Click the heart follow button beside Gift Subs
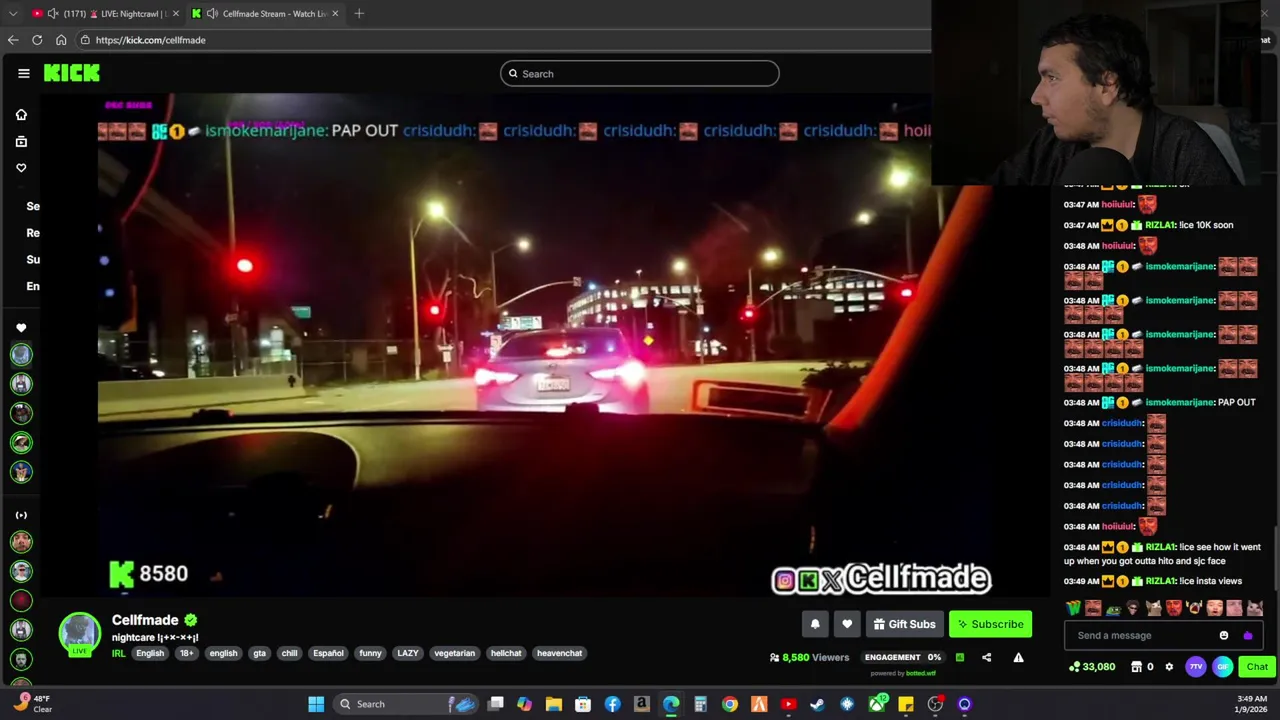This screenshot has height=720, width=1280. tap(847, 624)
